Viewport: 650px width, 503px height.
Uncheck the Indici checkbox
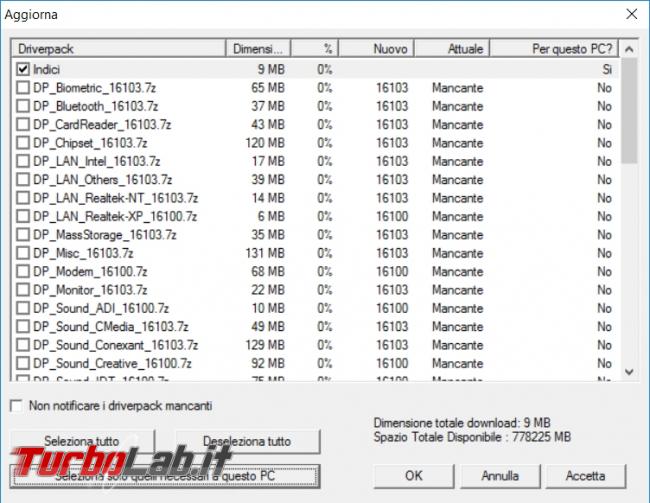[23, 69]
